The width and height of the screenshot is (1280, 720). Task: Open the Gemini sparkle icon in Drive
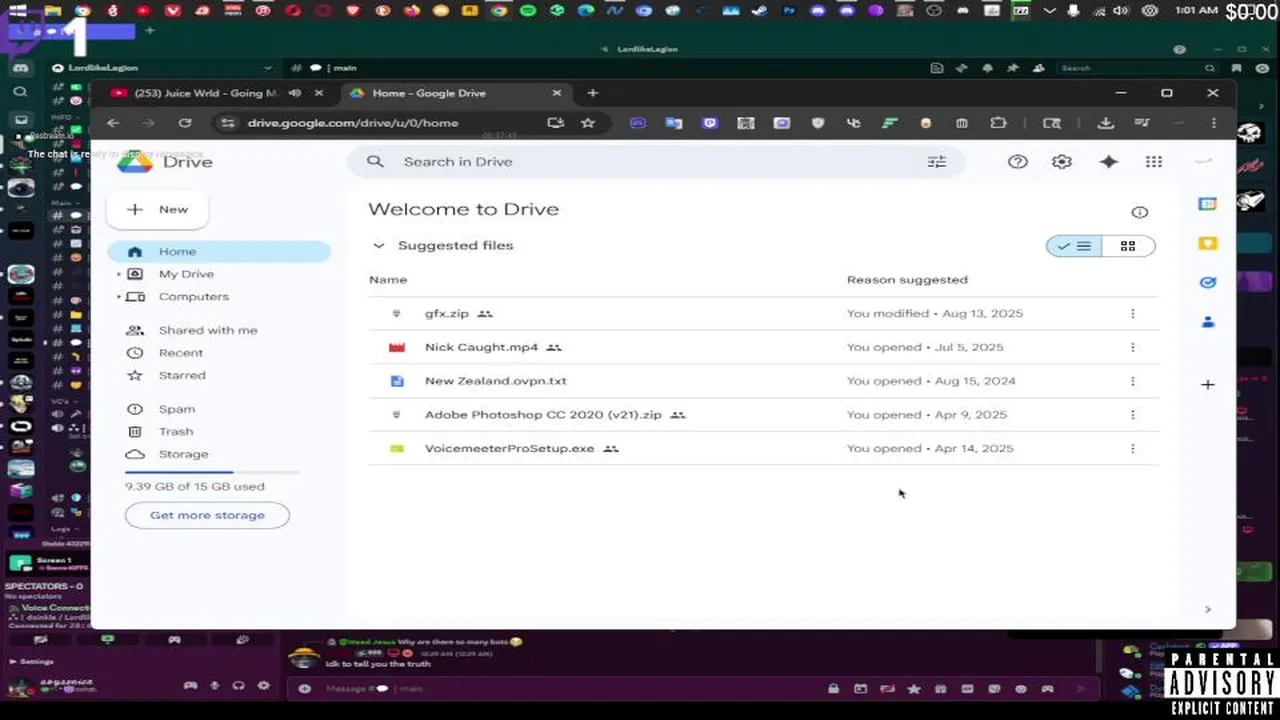[x=1108, y=162]
